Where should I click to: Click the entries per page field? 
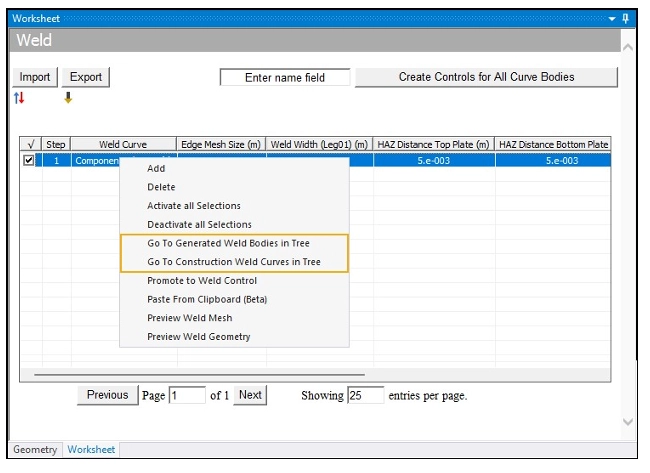(x=365, y=395)
